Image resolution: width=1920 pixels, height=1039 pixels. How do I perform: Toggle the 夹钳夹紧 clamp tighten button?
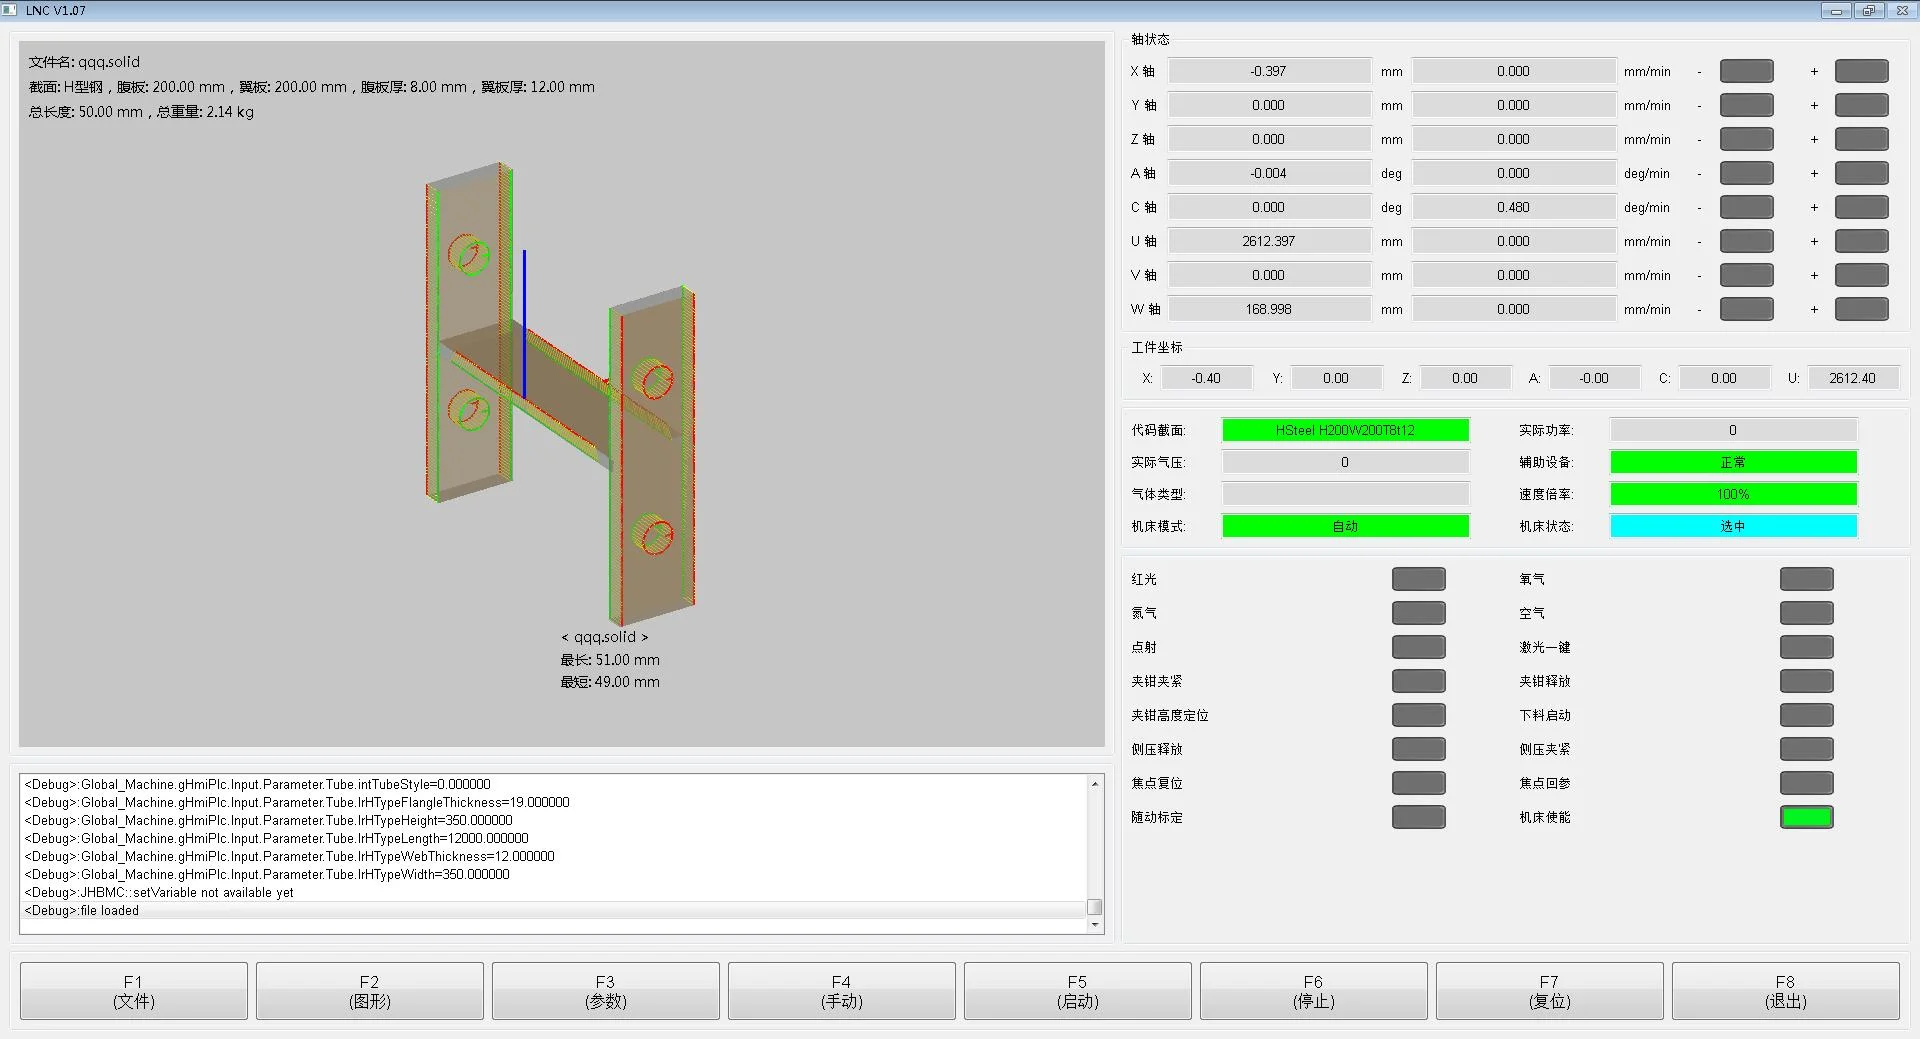[x=1418, y=681]
